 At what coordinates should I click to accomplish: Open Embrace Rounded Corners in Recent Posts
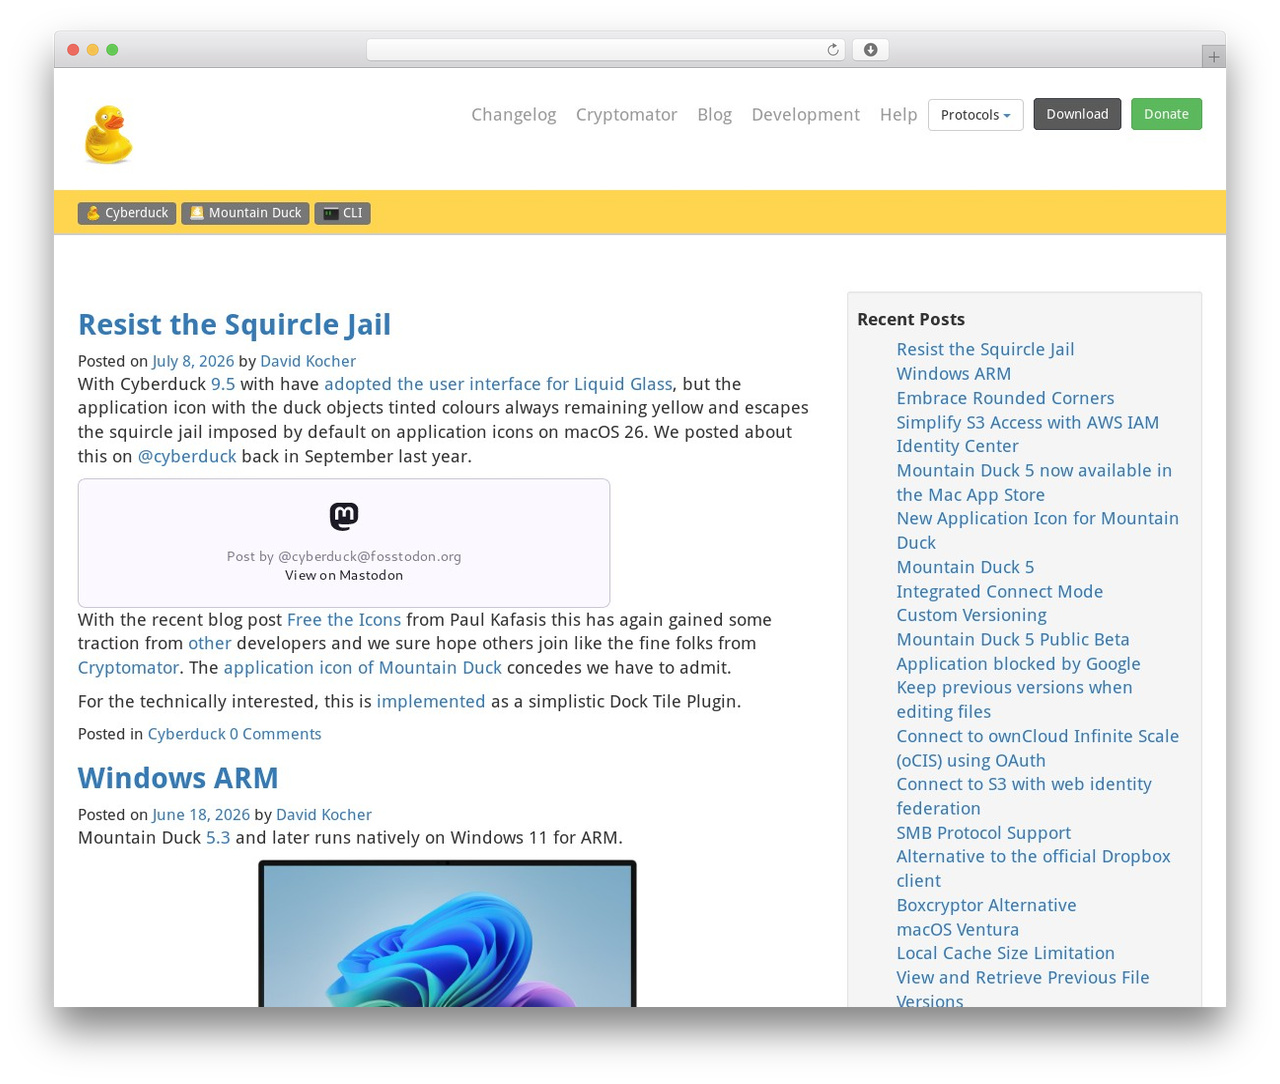(x=1005, y=398)
